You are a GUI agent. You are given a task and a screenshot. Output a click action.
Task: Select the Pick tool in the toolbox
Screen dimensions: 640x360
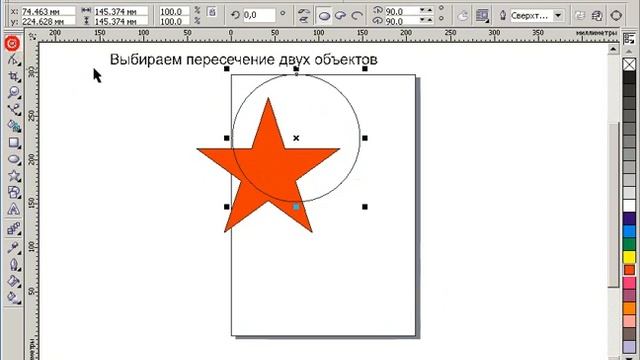coord(12,43)
